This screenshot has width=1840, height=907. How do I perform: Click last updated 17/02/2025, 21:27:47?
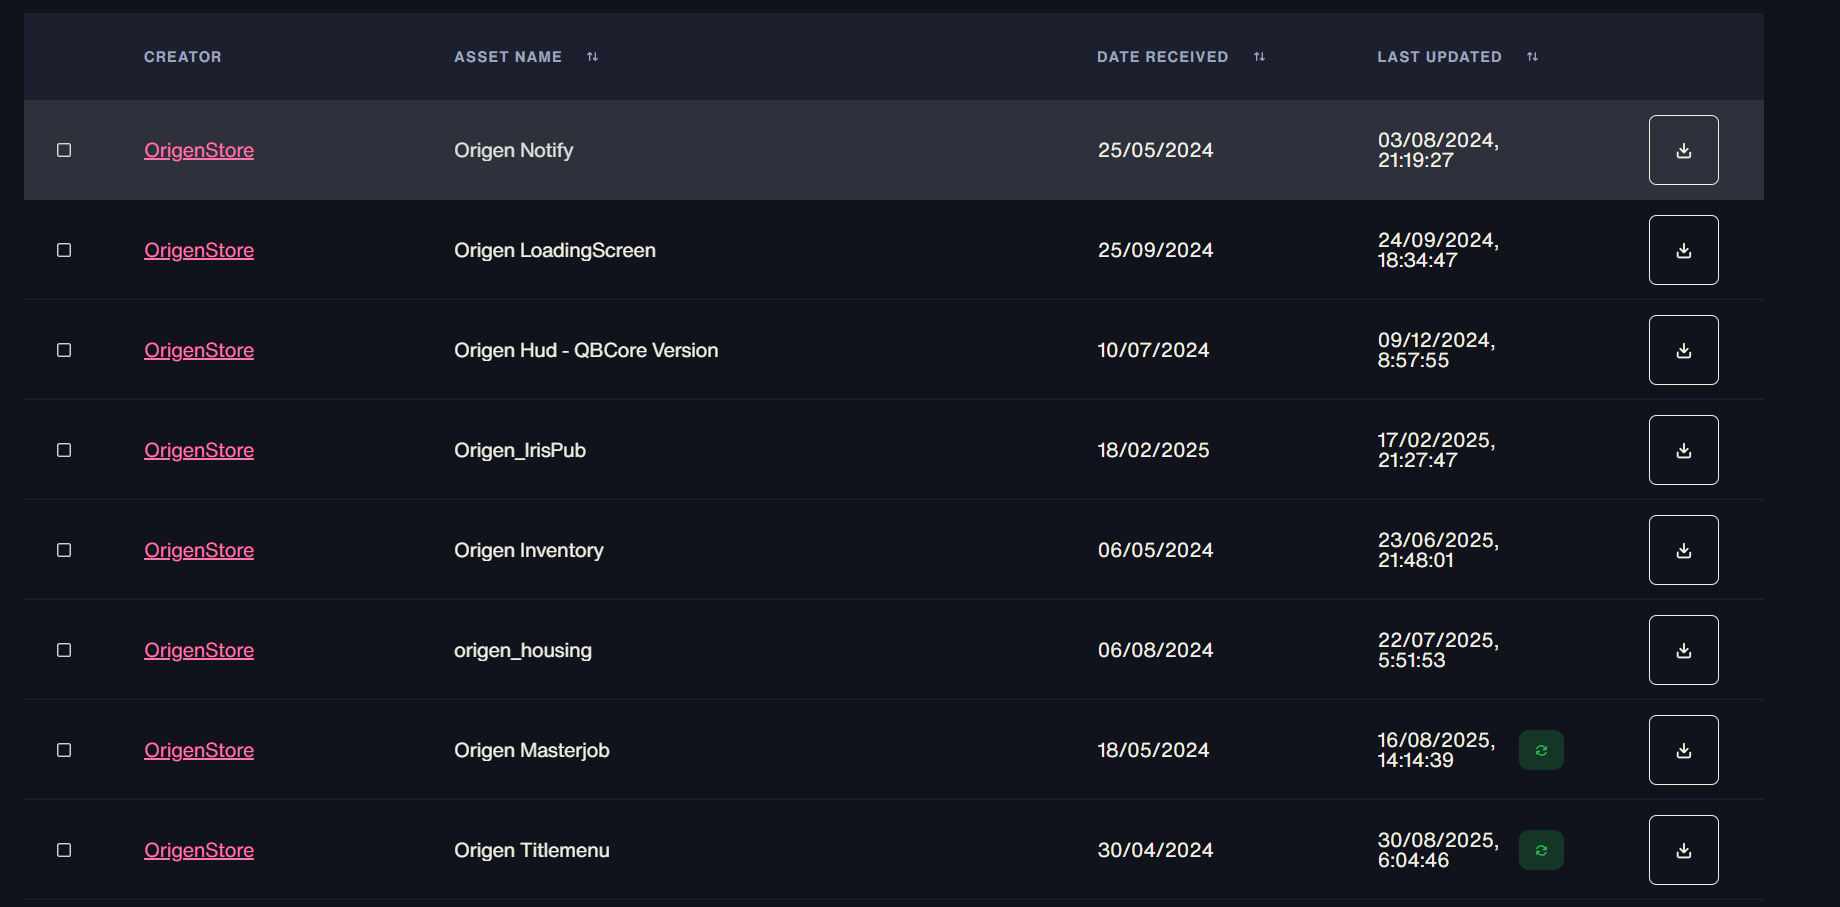pos(1436,450)
